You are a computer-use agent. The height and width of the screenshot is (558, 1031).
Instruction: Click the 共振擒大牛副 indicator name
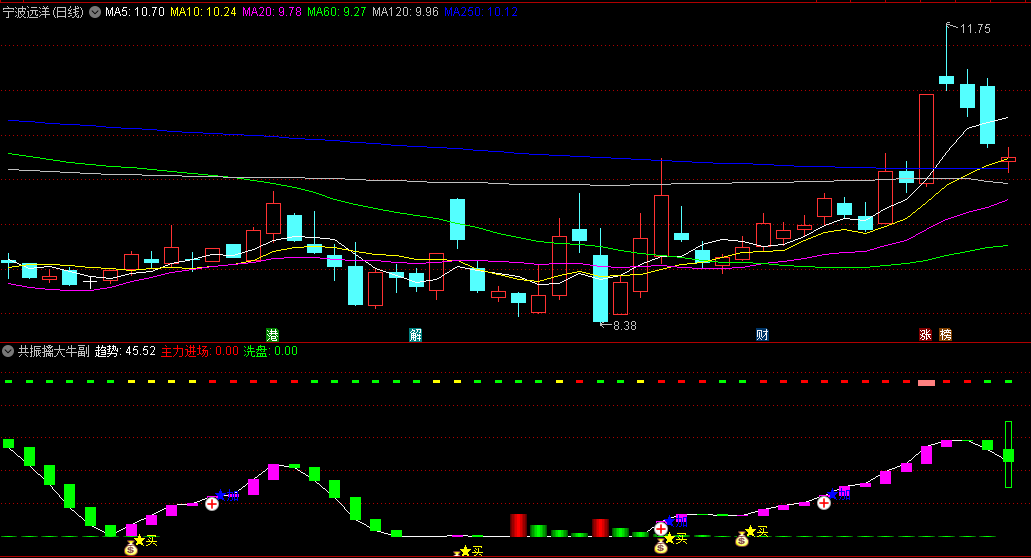click(x=53, y=351)
